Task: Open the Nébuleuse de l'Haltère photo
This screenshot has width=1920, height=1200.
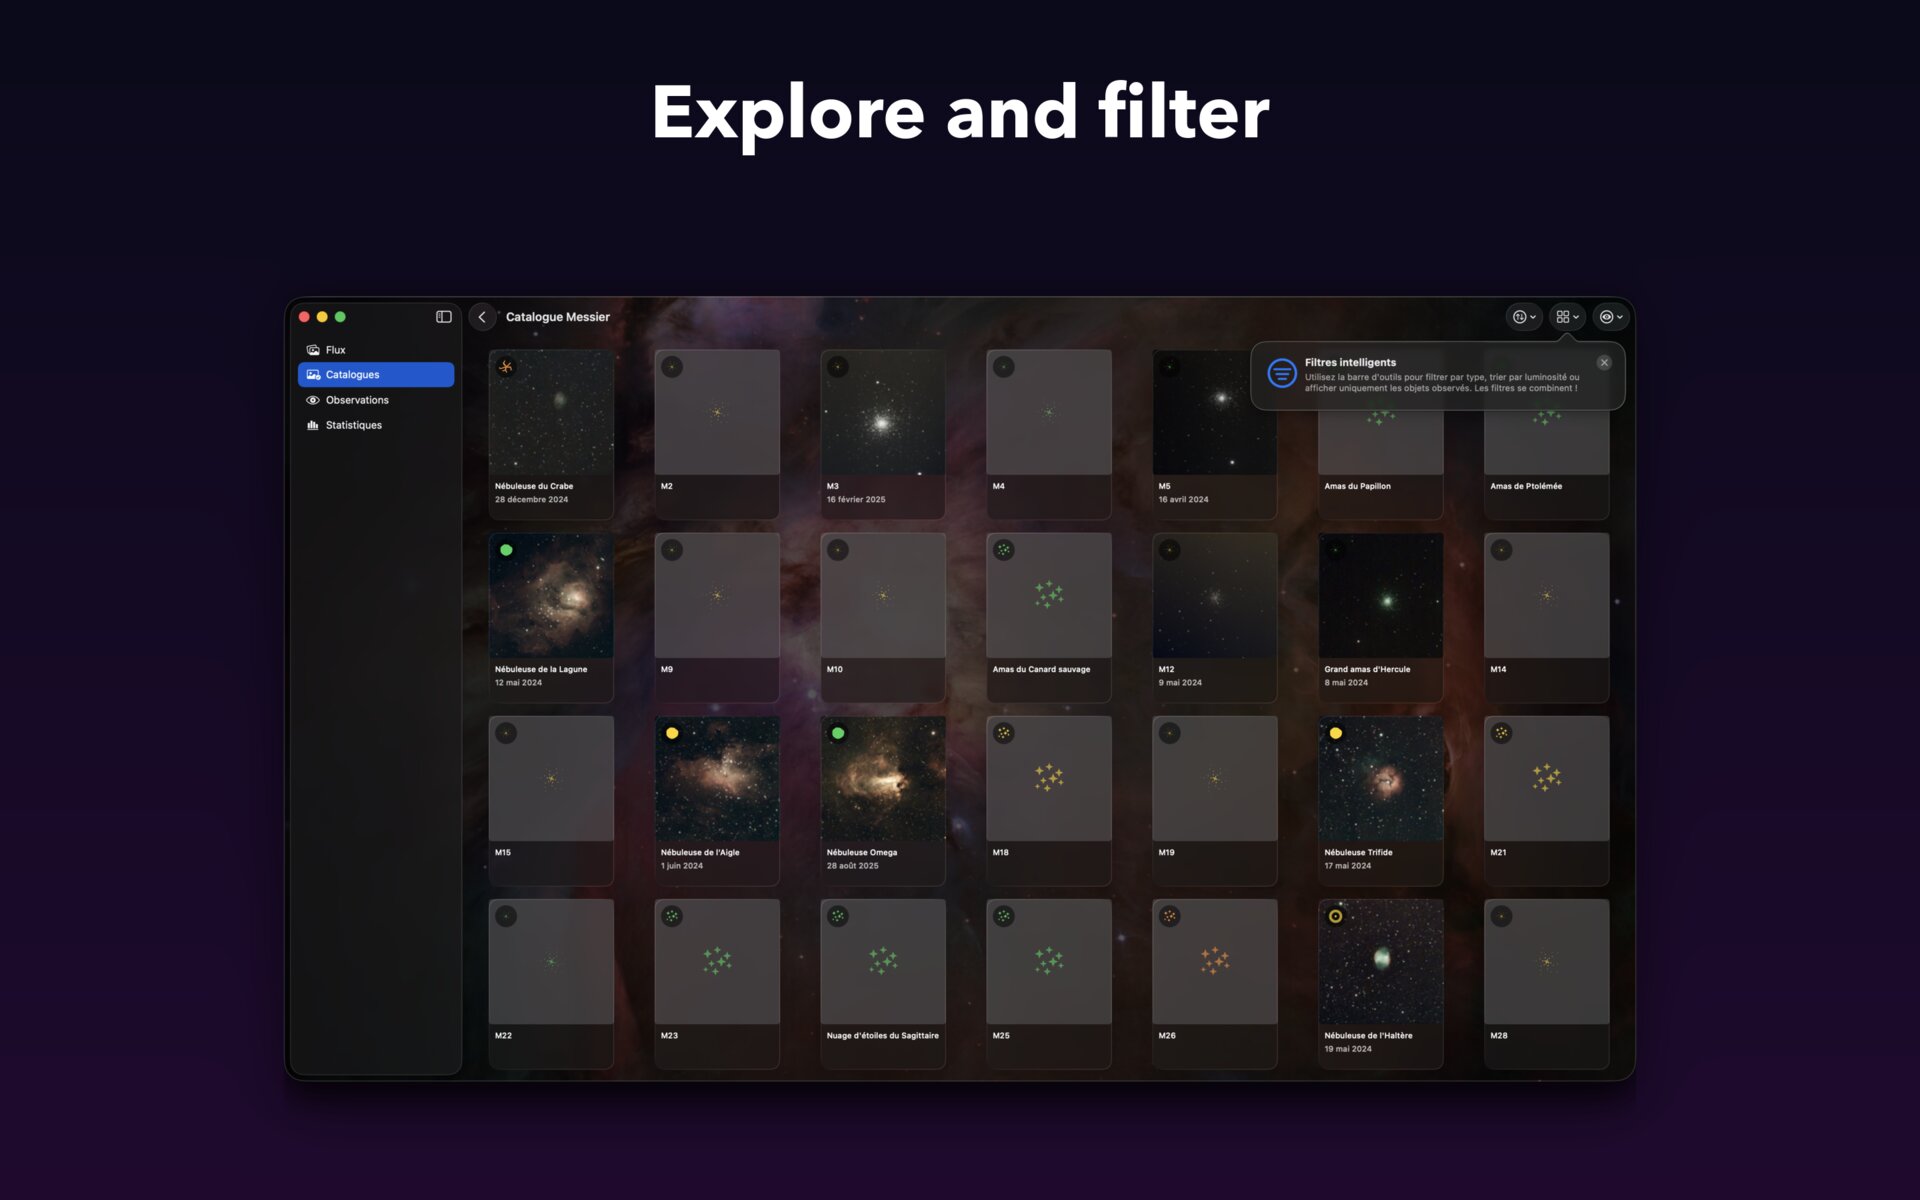Action: 1381,961
